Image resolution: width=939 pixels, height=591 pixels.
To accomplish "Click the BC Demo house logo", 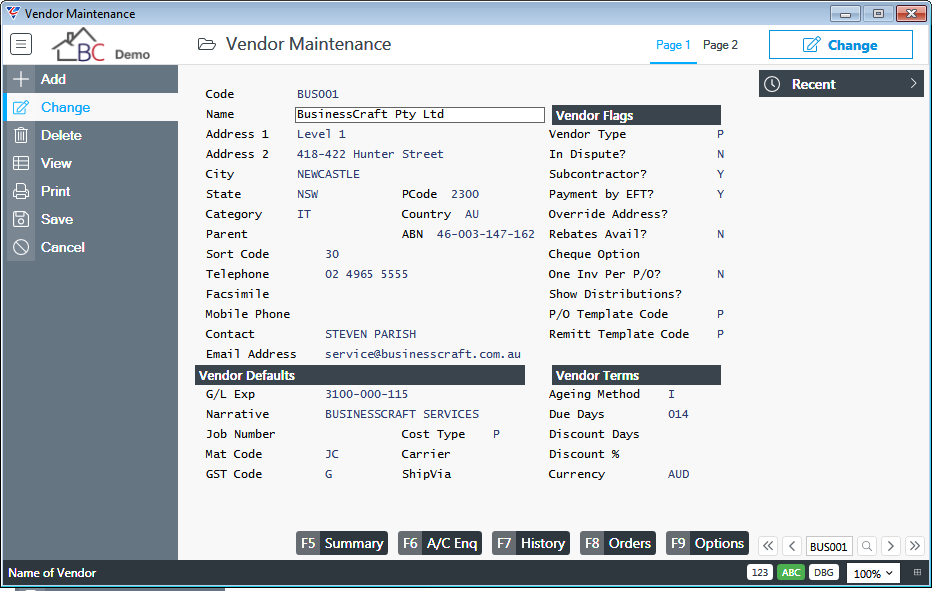I will [x=101, y=45].
